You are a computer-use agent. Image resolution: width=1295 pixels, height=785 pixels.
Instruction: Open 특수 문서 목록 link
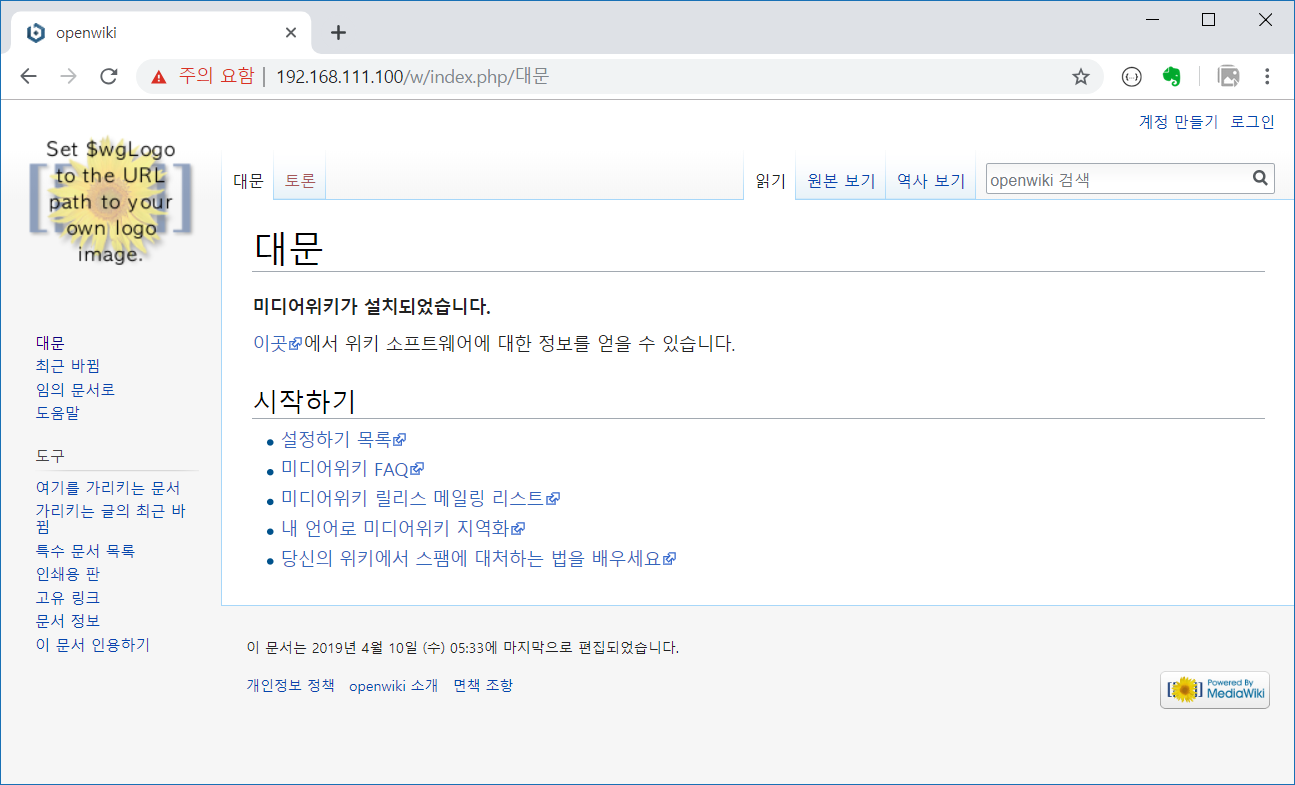click(85, 551)
